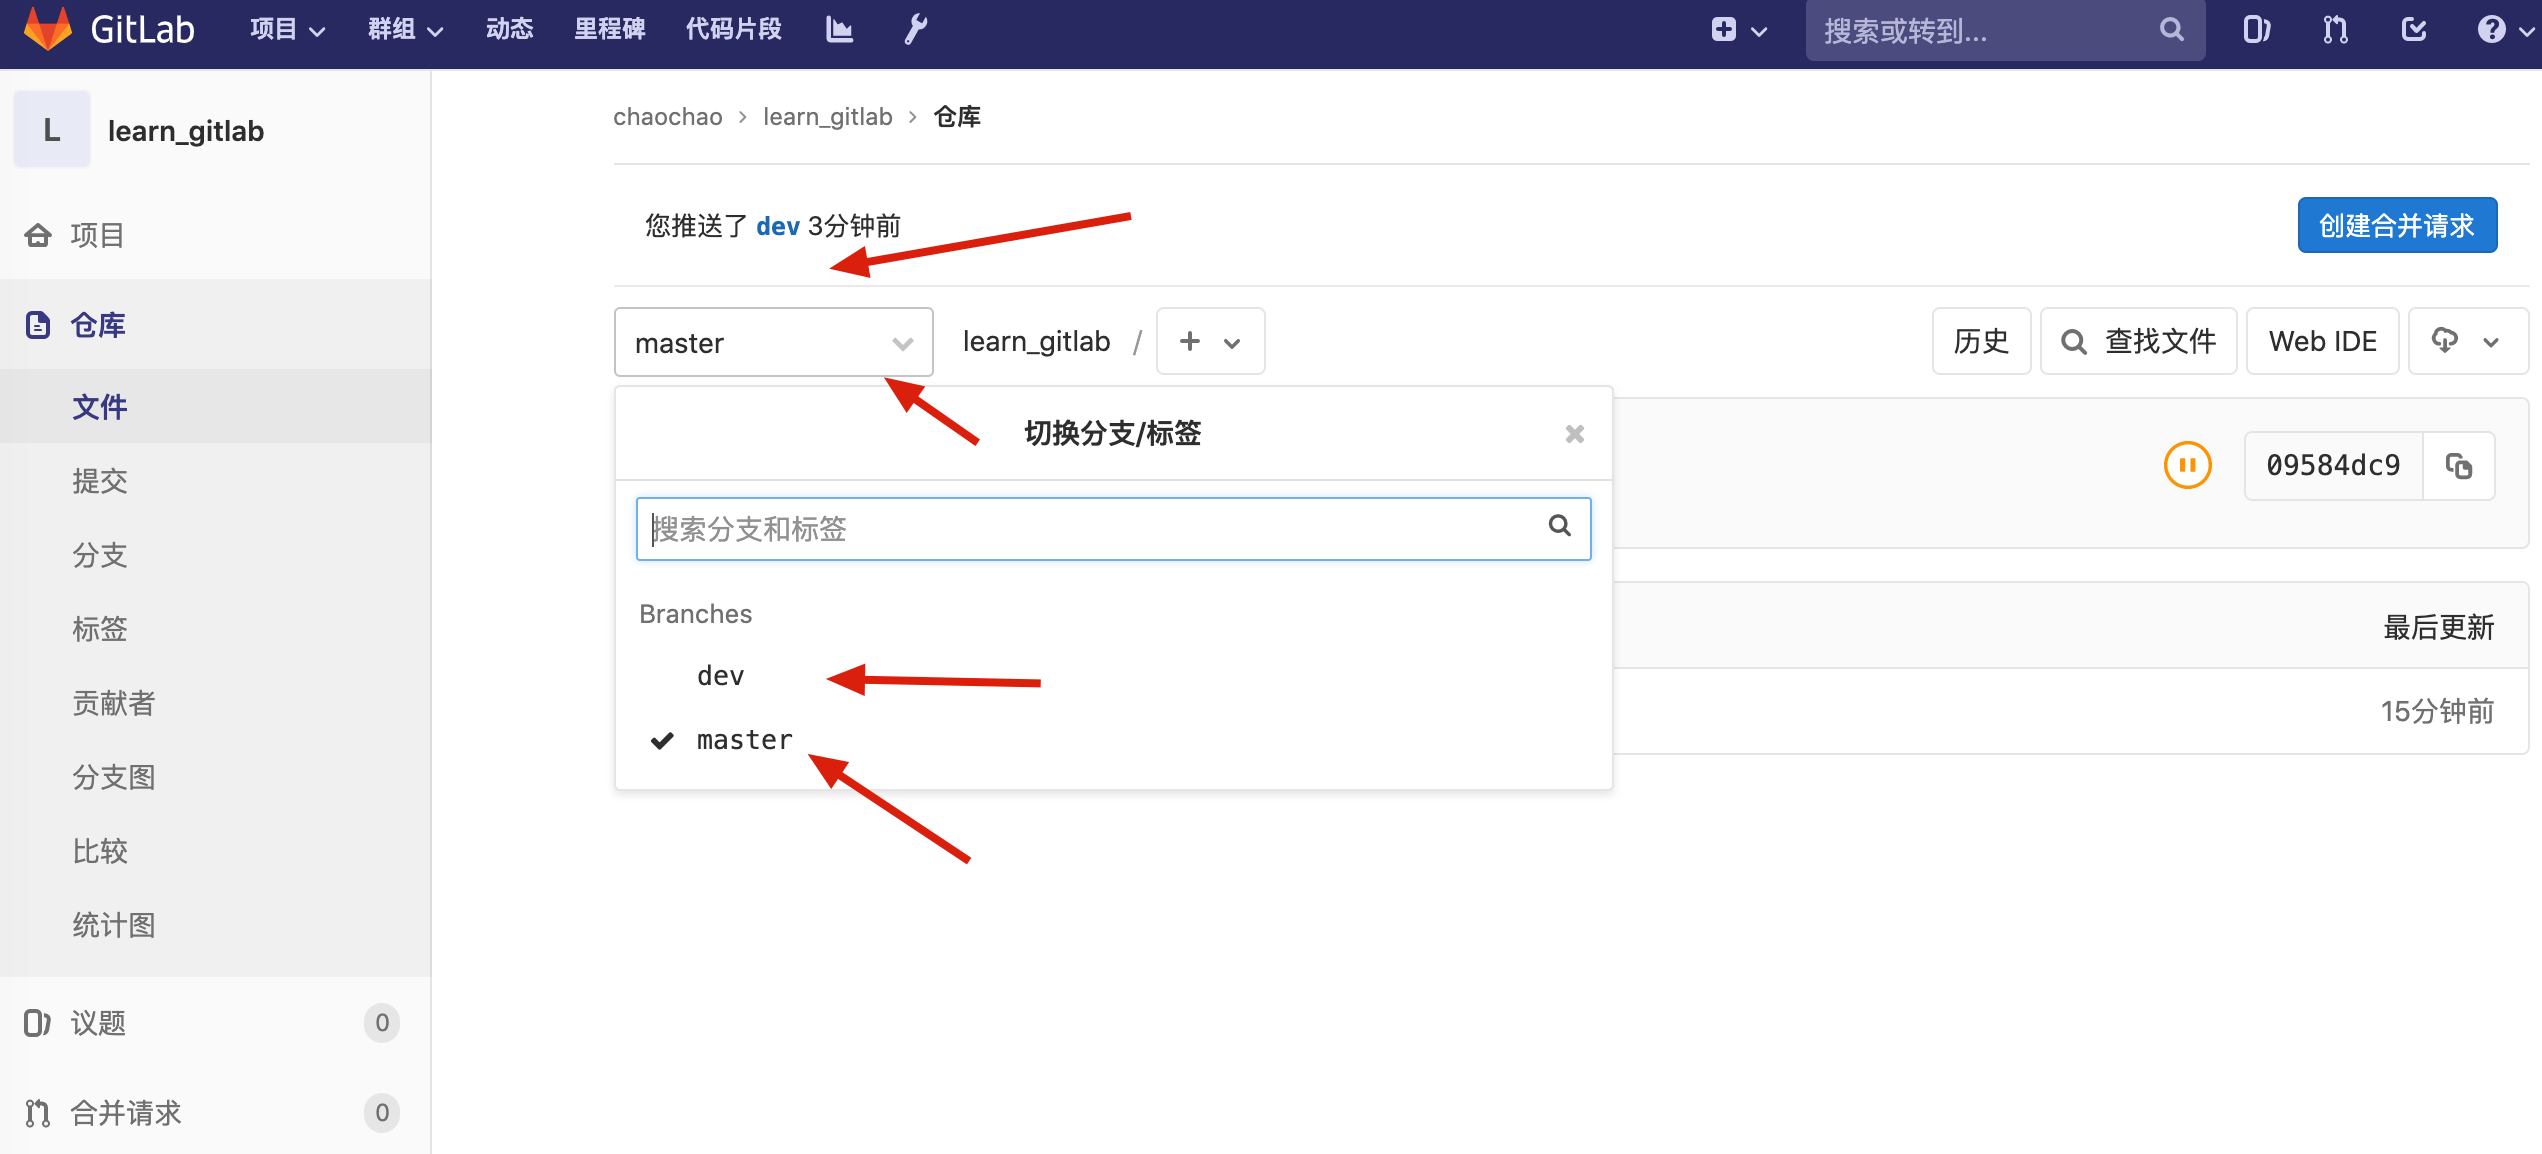Click the 历史 history button
The image size is (2542, 1154).
(x=1981, y=342)
